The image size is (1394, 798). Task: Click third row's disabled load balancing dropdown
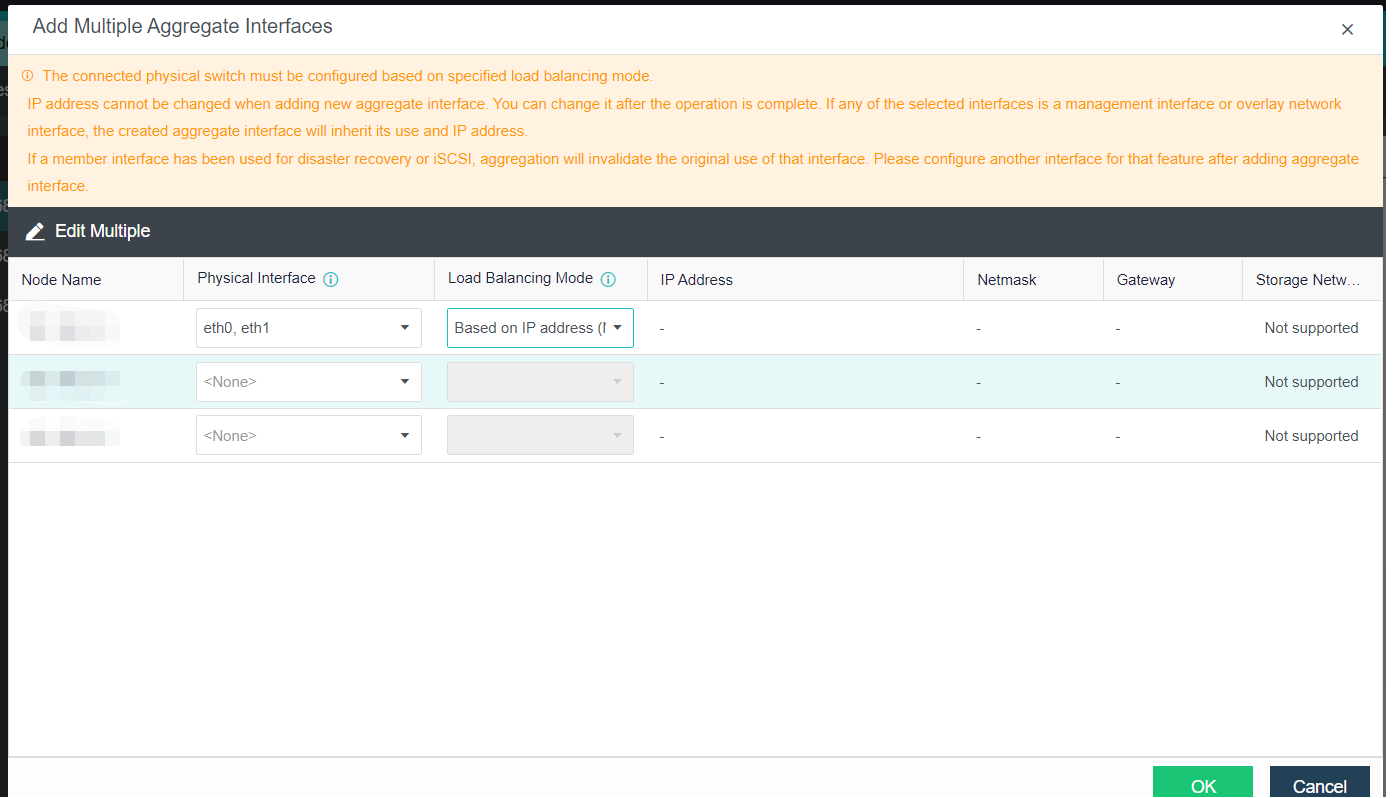tap(540, 436)
